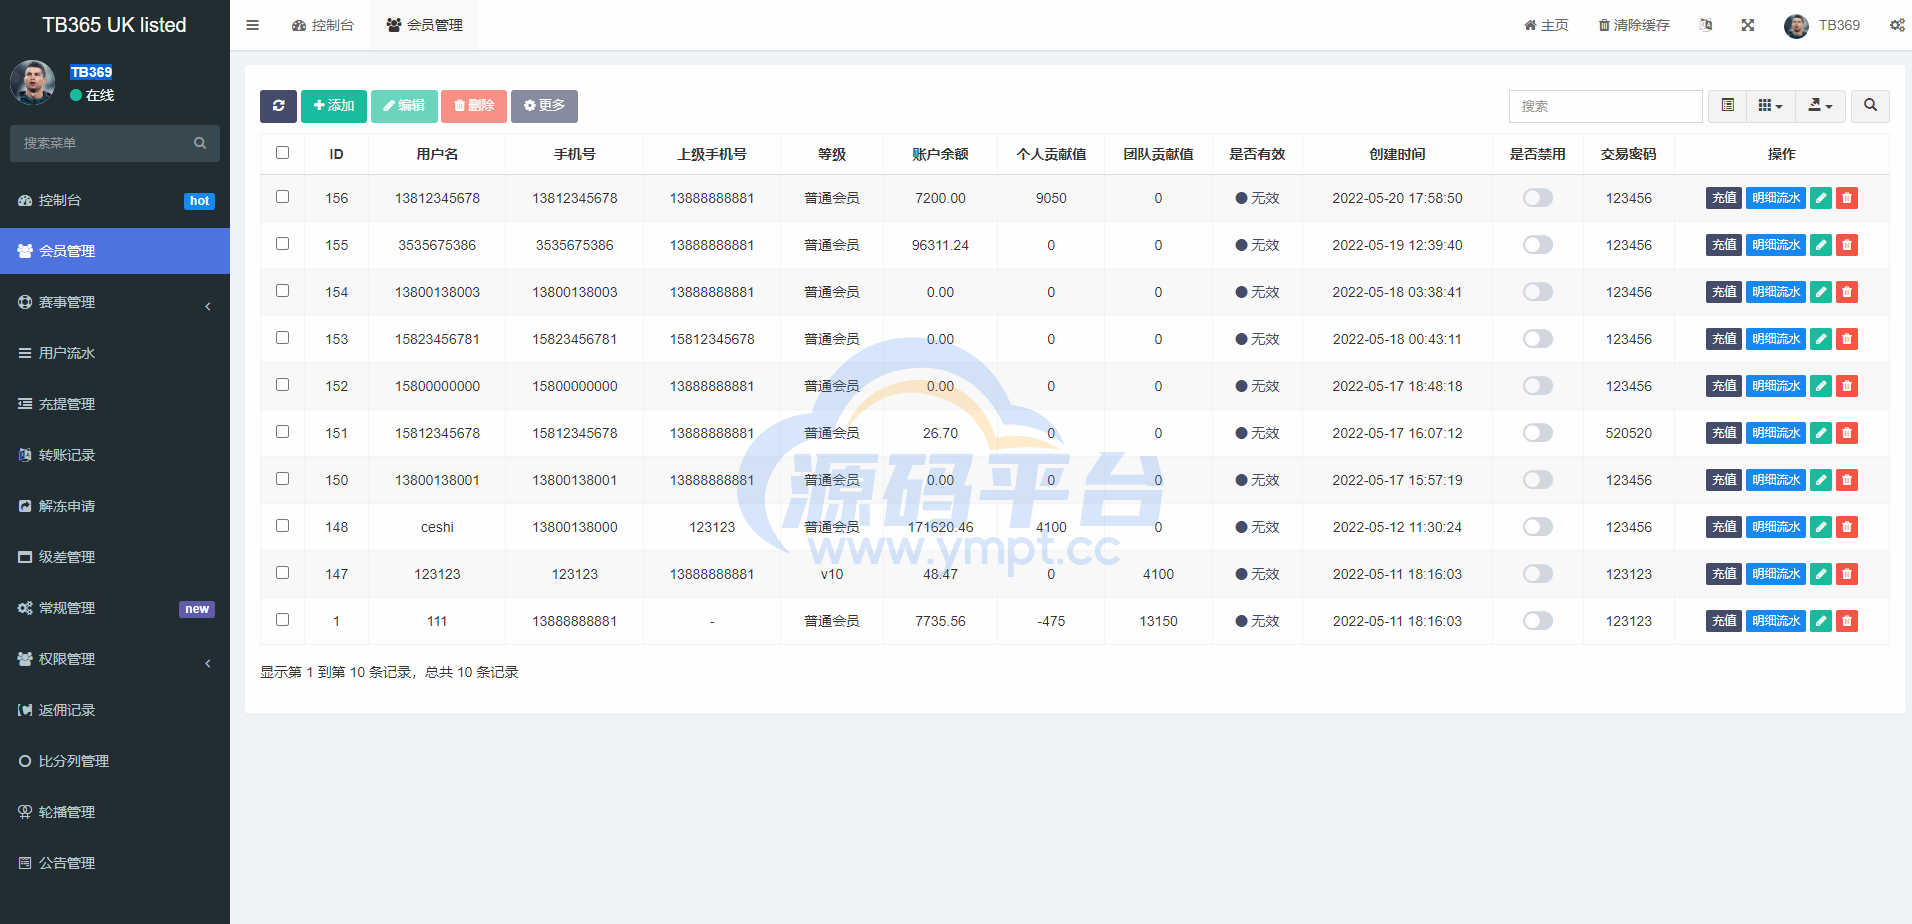Click red trash icon for ID 156
The width and height of the screenshot is (1912, 924).
click(x=1847, y=198)
